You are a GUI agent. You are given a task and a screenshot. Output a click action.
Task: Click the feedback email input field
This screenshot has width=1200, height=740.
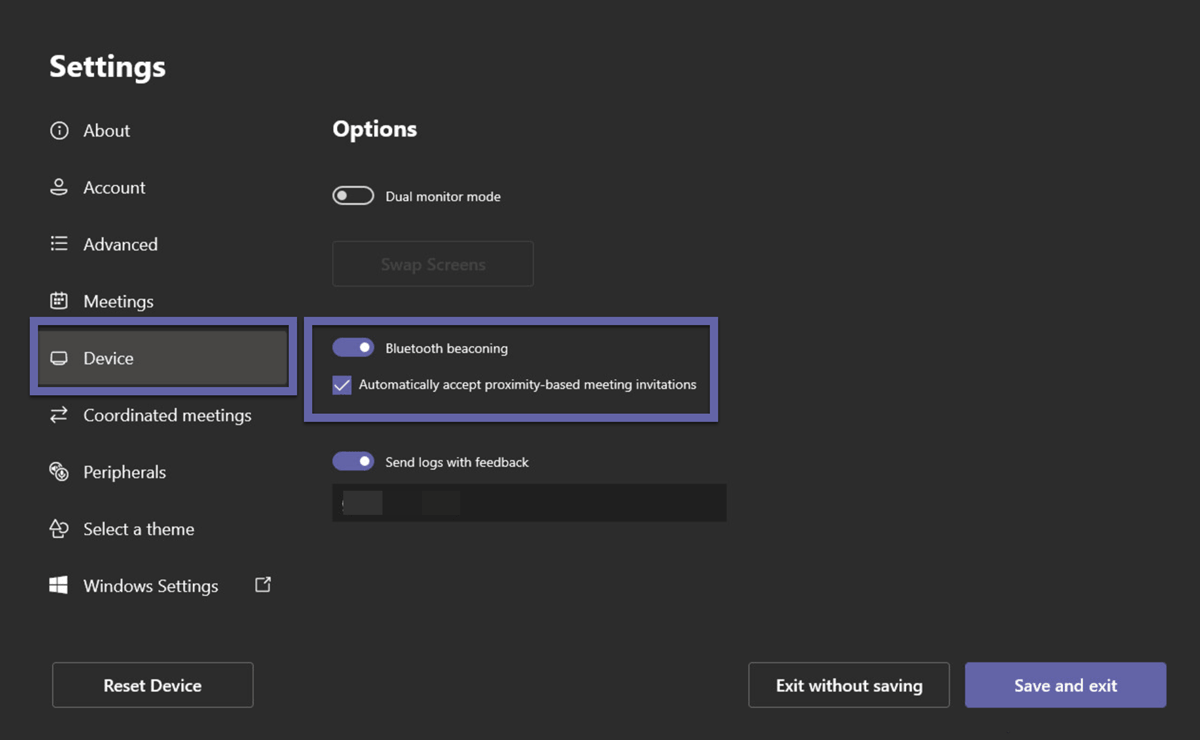(529, 503)
